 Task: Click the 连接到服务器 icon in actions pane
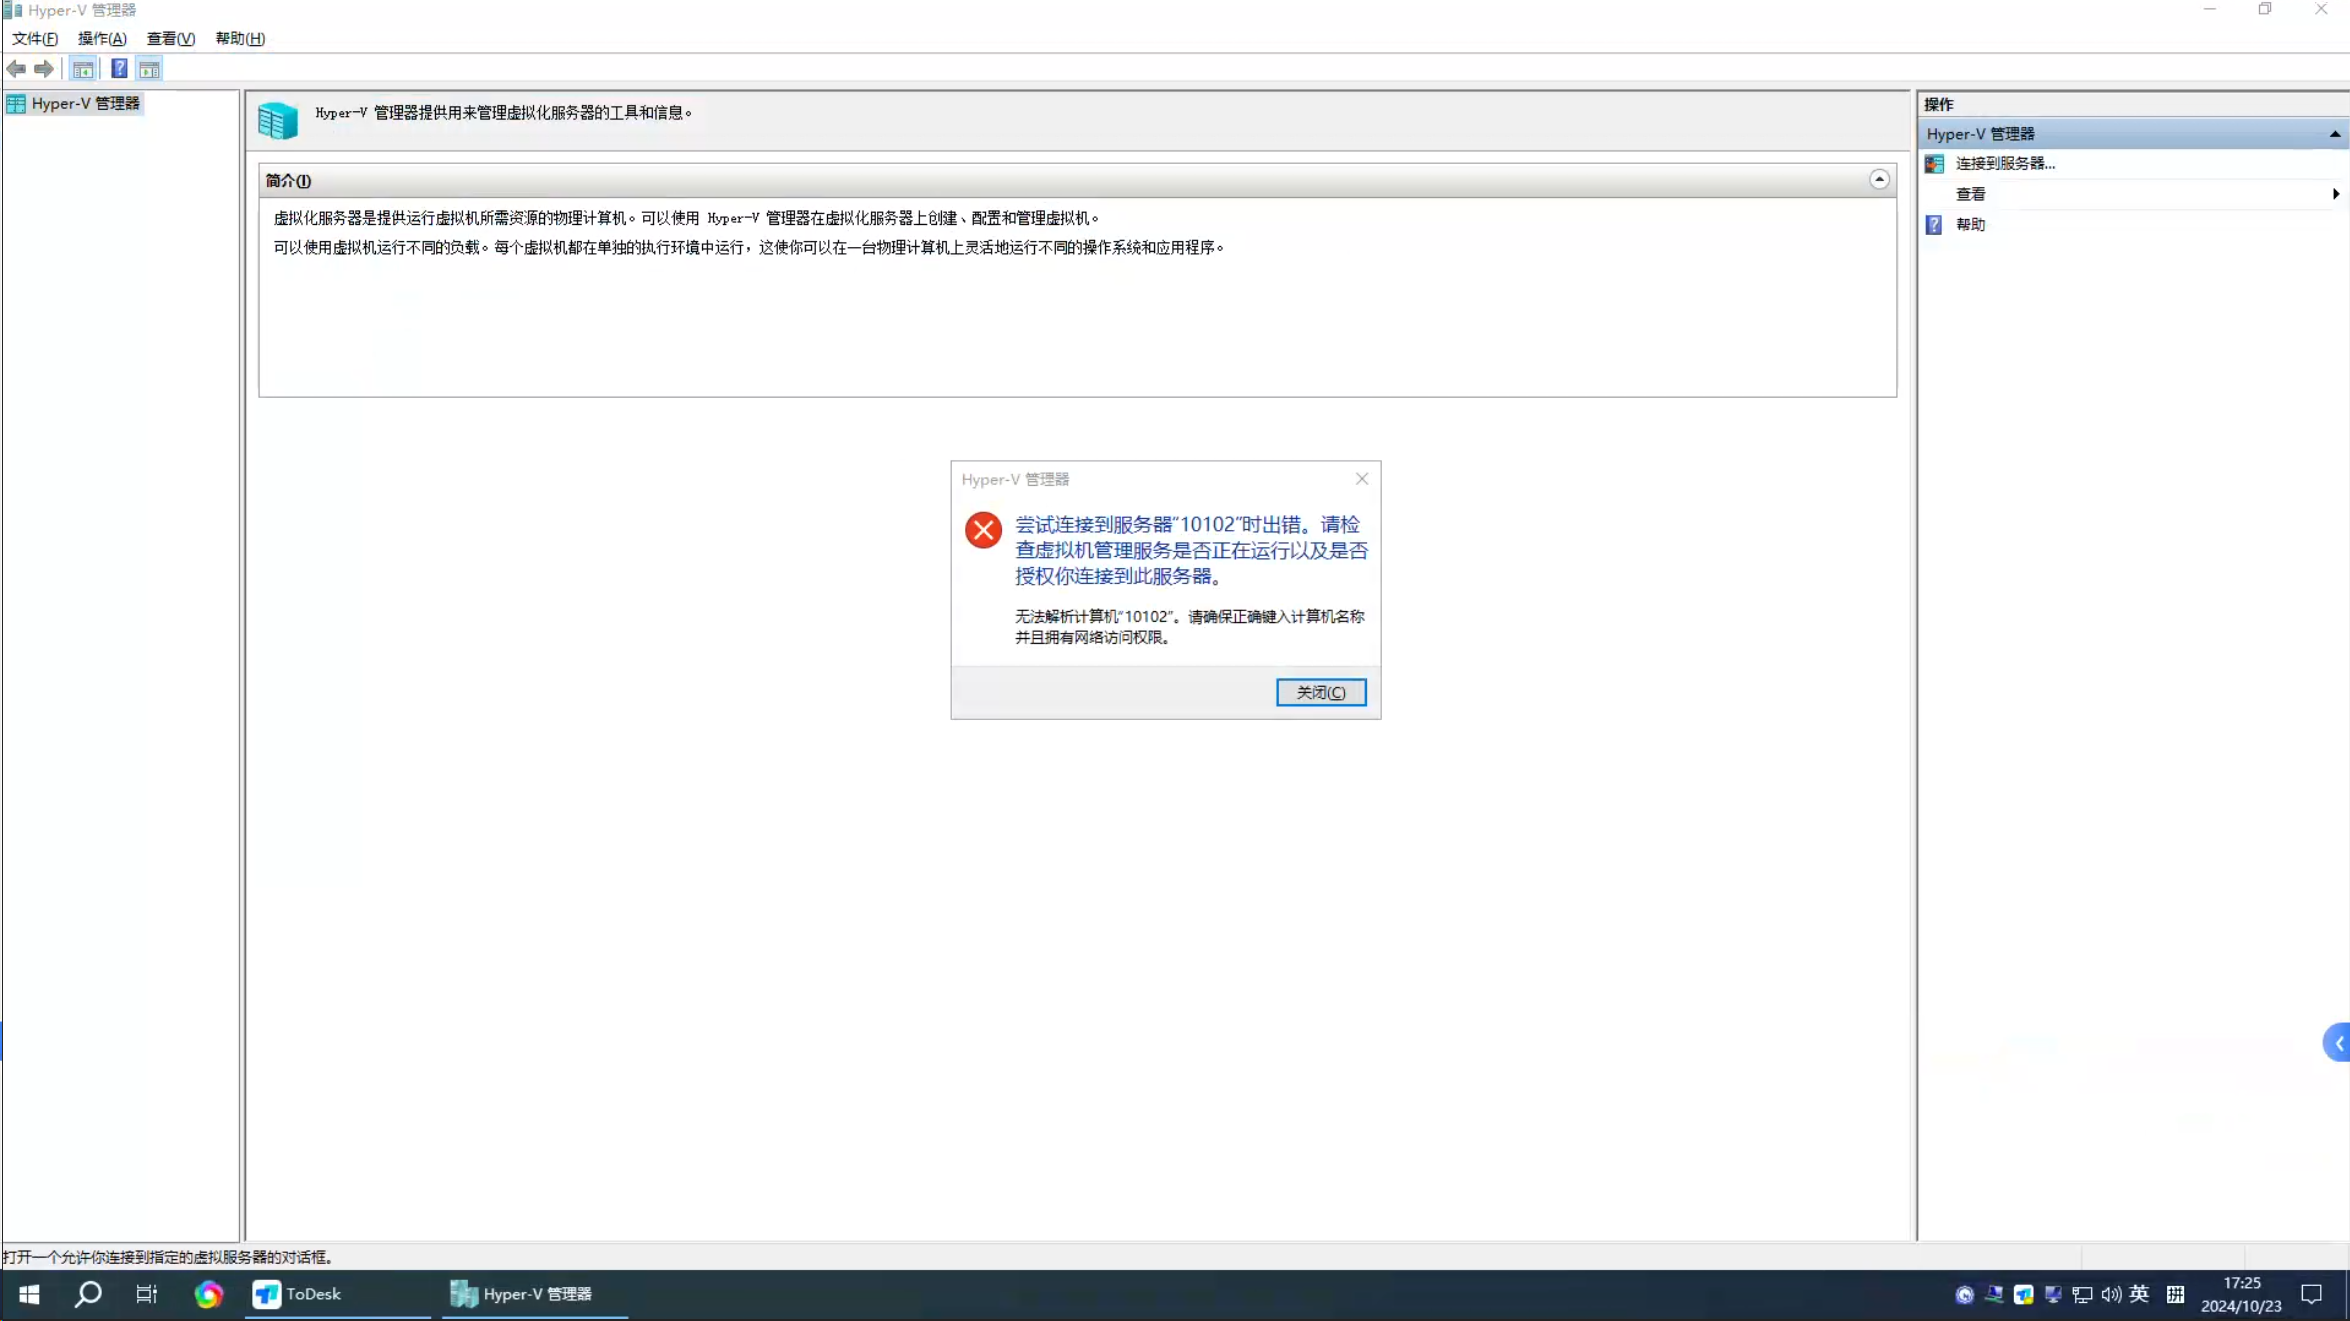tap(1934, 164)
